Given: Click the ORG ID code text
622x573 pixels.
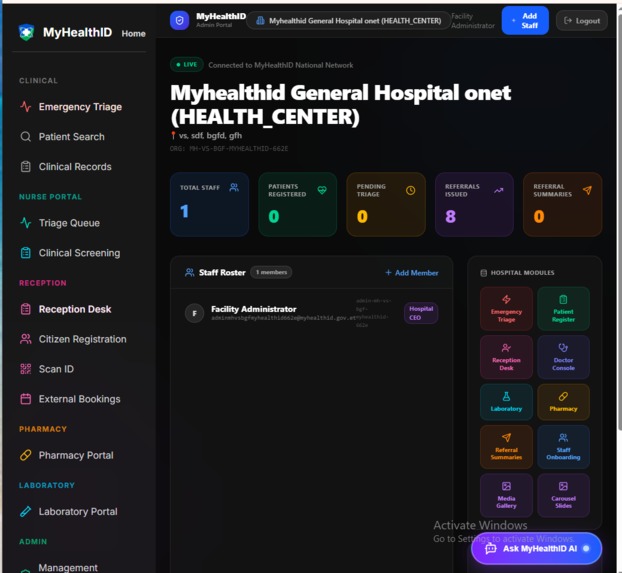Looking at the screenshot, I should [x=229, y=149].
